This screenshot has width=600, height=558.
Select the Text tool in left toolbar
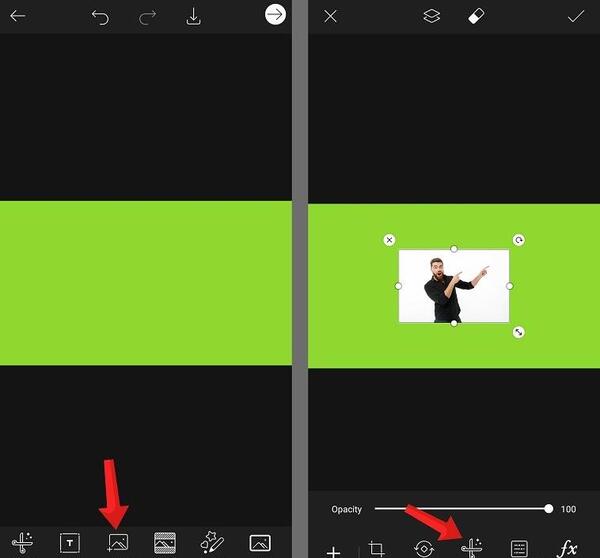tap(70, 543)
